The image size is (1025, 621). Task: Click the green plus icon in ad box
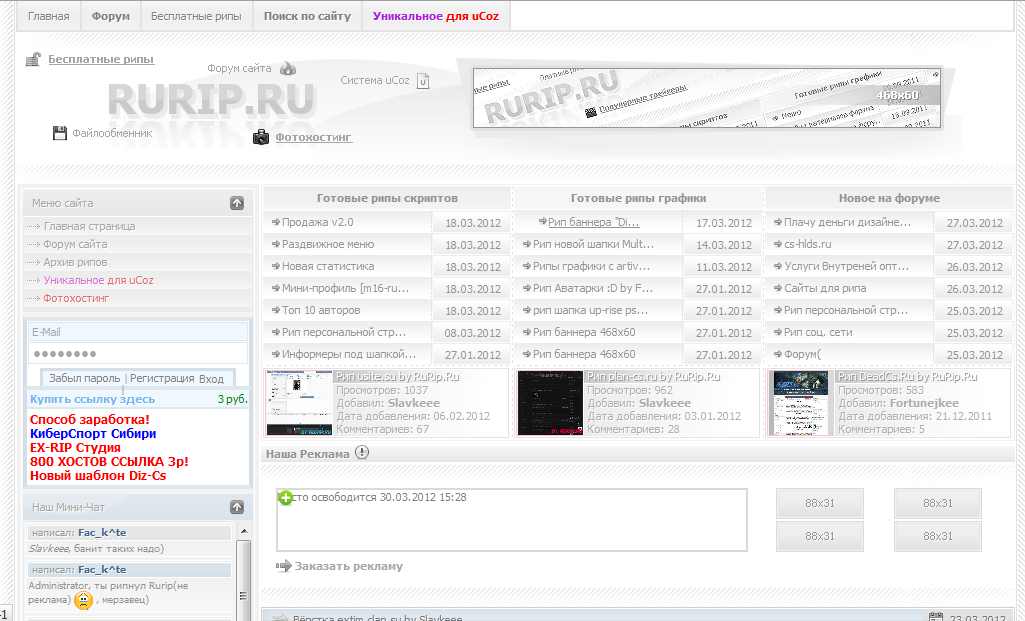tap(286, 497)
